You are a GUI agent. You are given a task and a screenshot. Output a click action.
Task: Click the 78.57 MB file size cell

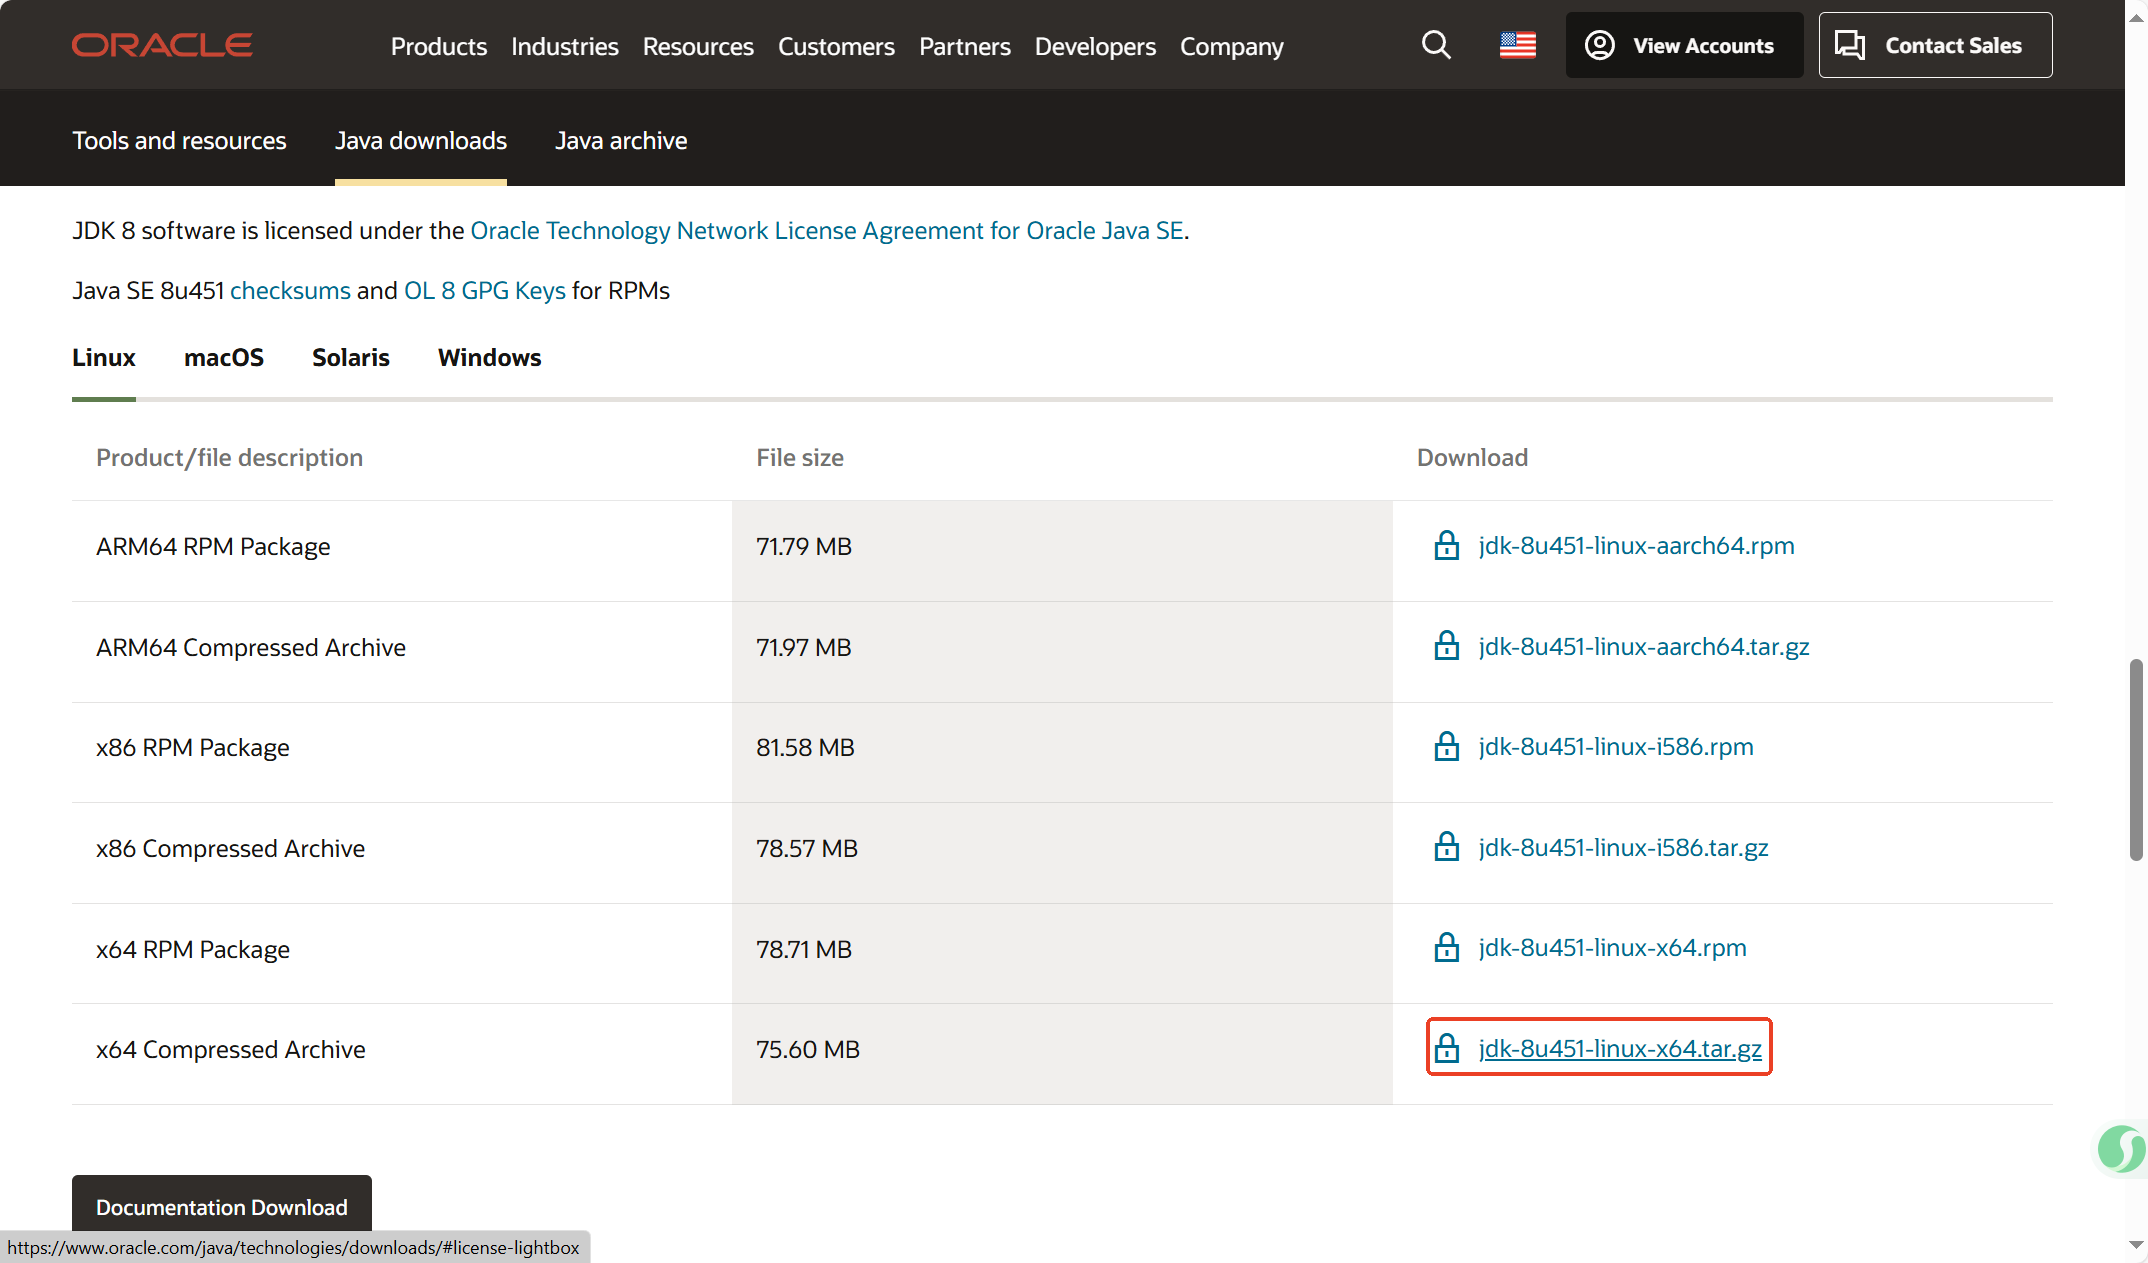1062,853
